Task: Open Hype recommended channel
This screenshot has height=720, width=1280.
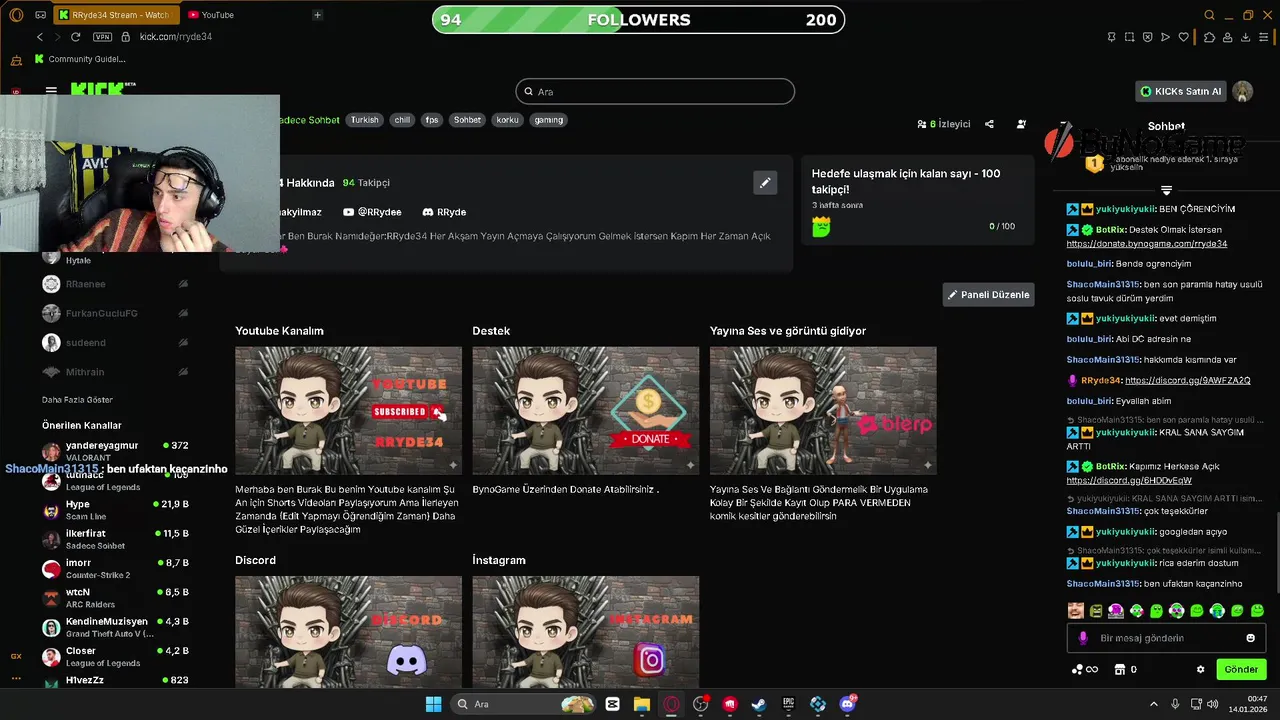Action: pyautogui.click(x=115, y=510)
